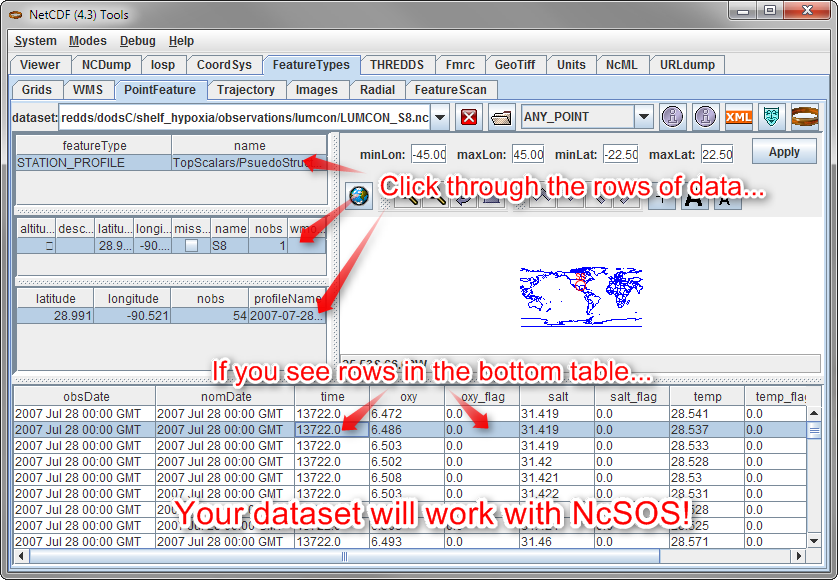Click the -90.521 longitude cell
Viewport: 838px width, 580px height.
click(x=132, y=315)
